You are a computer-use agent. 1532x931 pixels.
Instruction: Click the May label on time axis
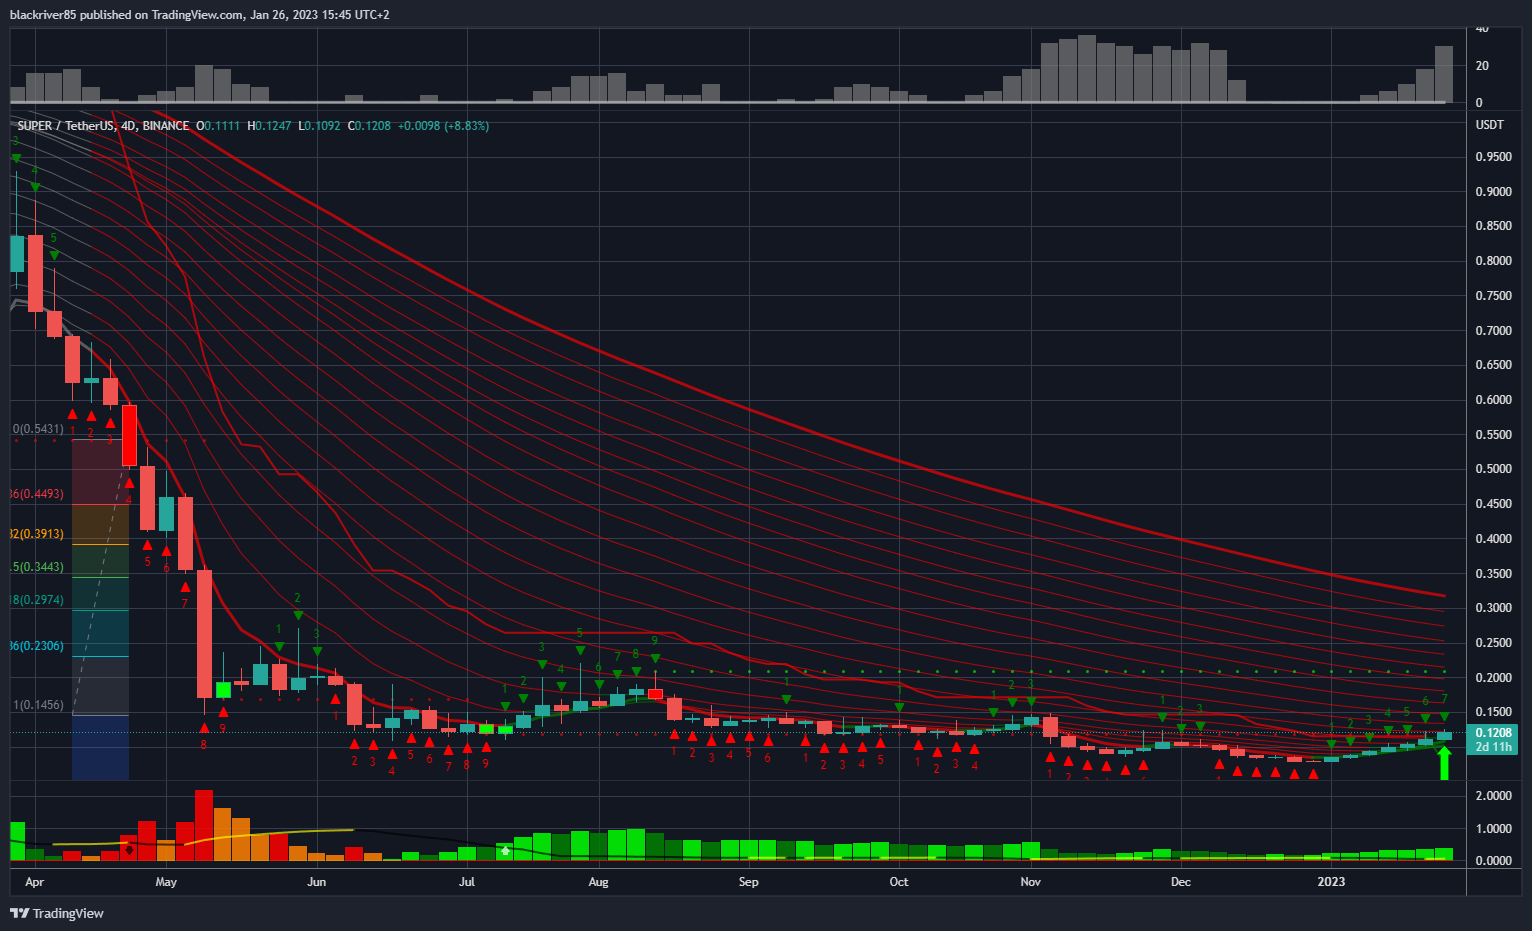[x=166, y=882]
